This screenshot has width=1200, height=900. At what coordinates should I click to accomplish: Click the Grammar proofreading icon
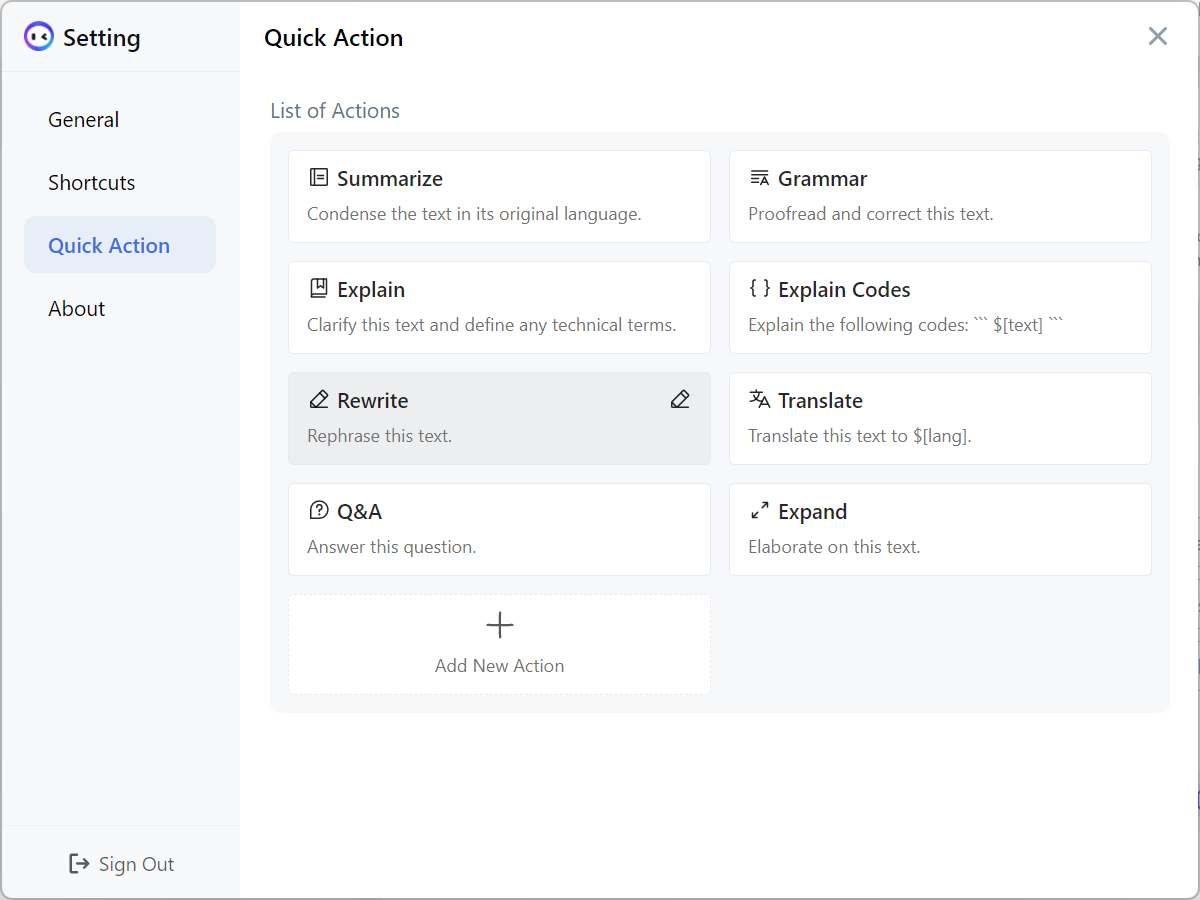(x=759, y=178)
